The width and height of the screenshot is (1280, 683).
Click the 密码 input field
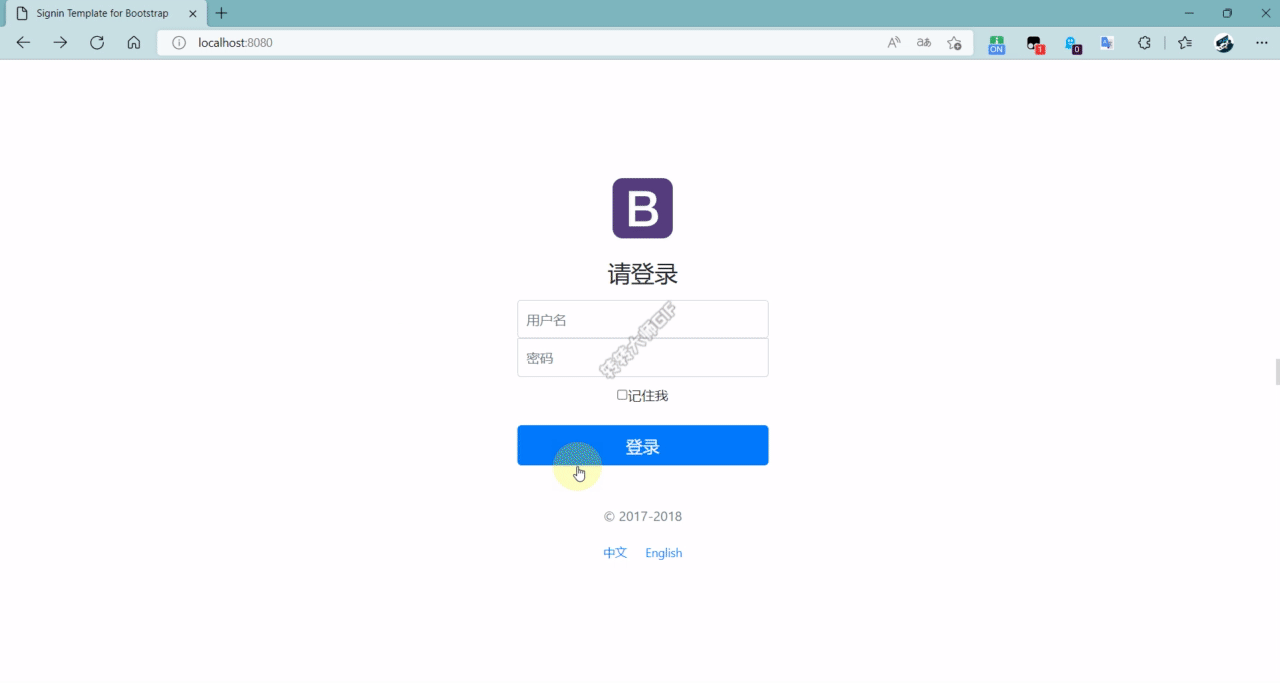point(642,358)
